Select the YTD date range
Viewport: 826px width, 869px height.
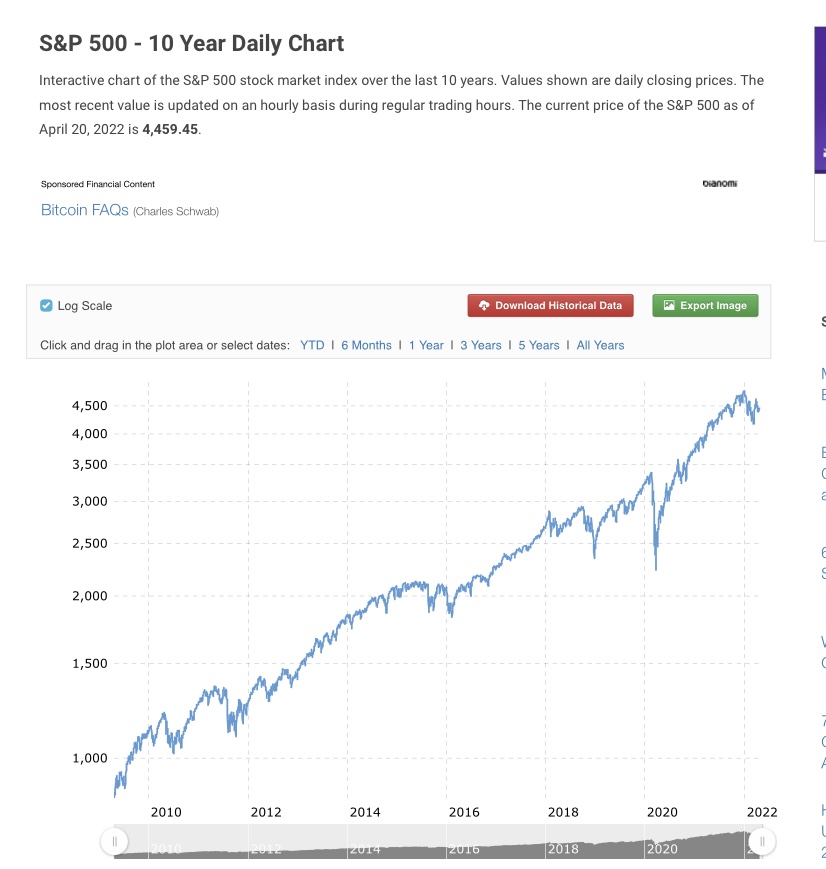pyautogui.click(x=312, y=345)
